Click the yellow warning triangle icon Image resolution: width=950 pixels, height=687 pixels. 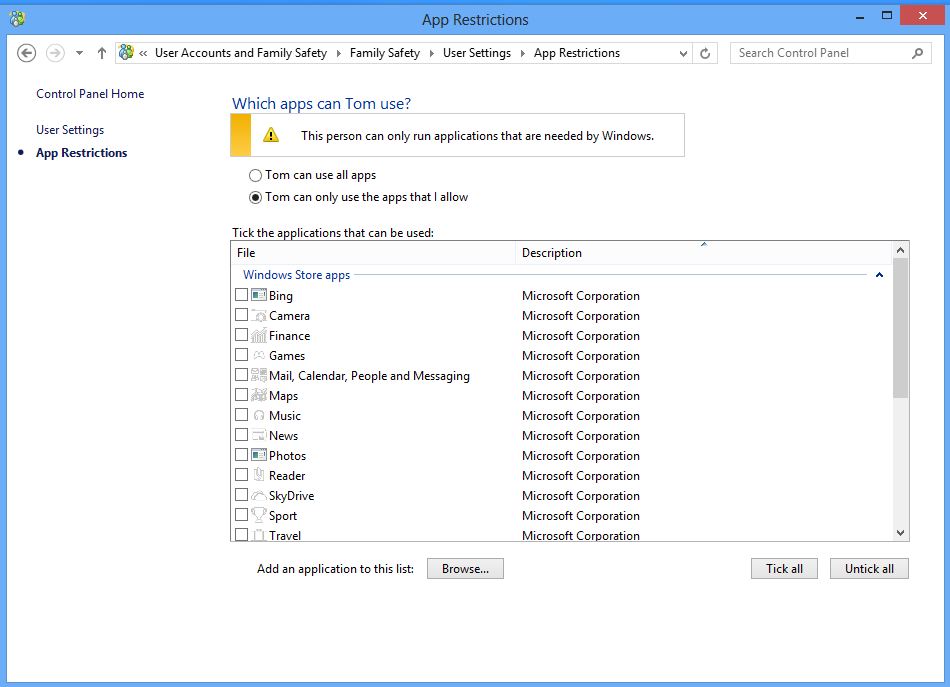pyautogui.click(x=271, y=135)
